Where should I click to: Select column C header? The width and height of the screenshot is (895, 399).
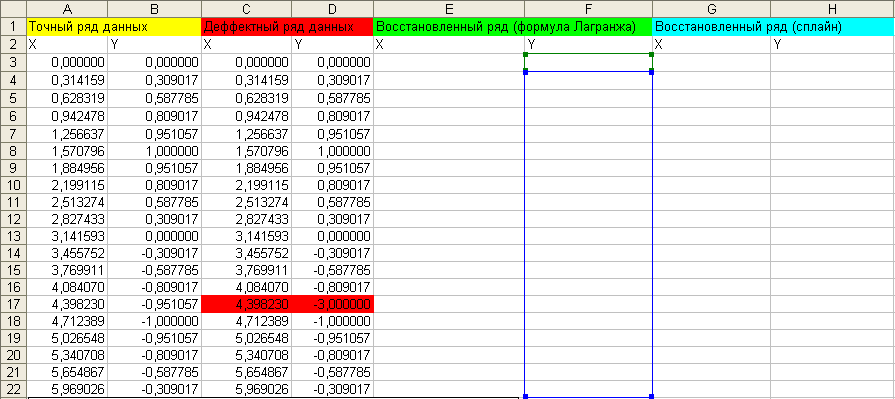coord(247,9)
